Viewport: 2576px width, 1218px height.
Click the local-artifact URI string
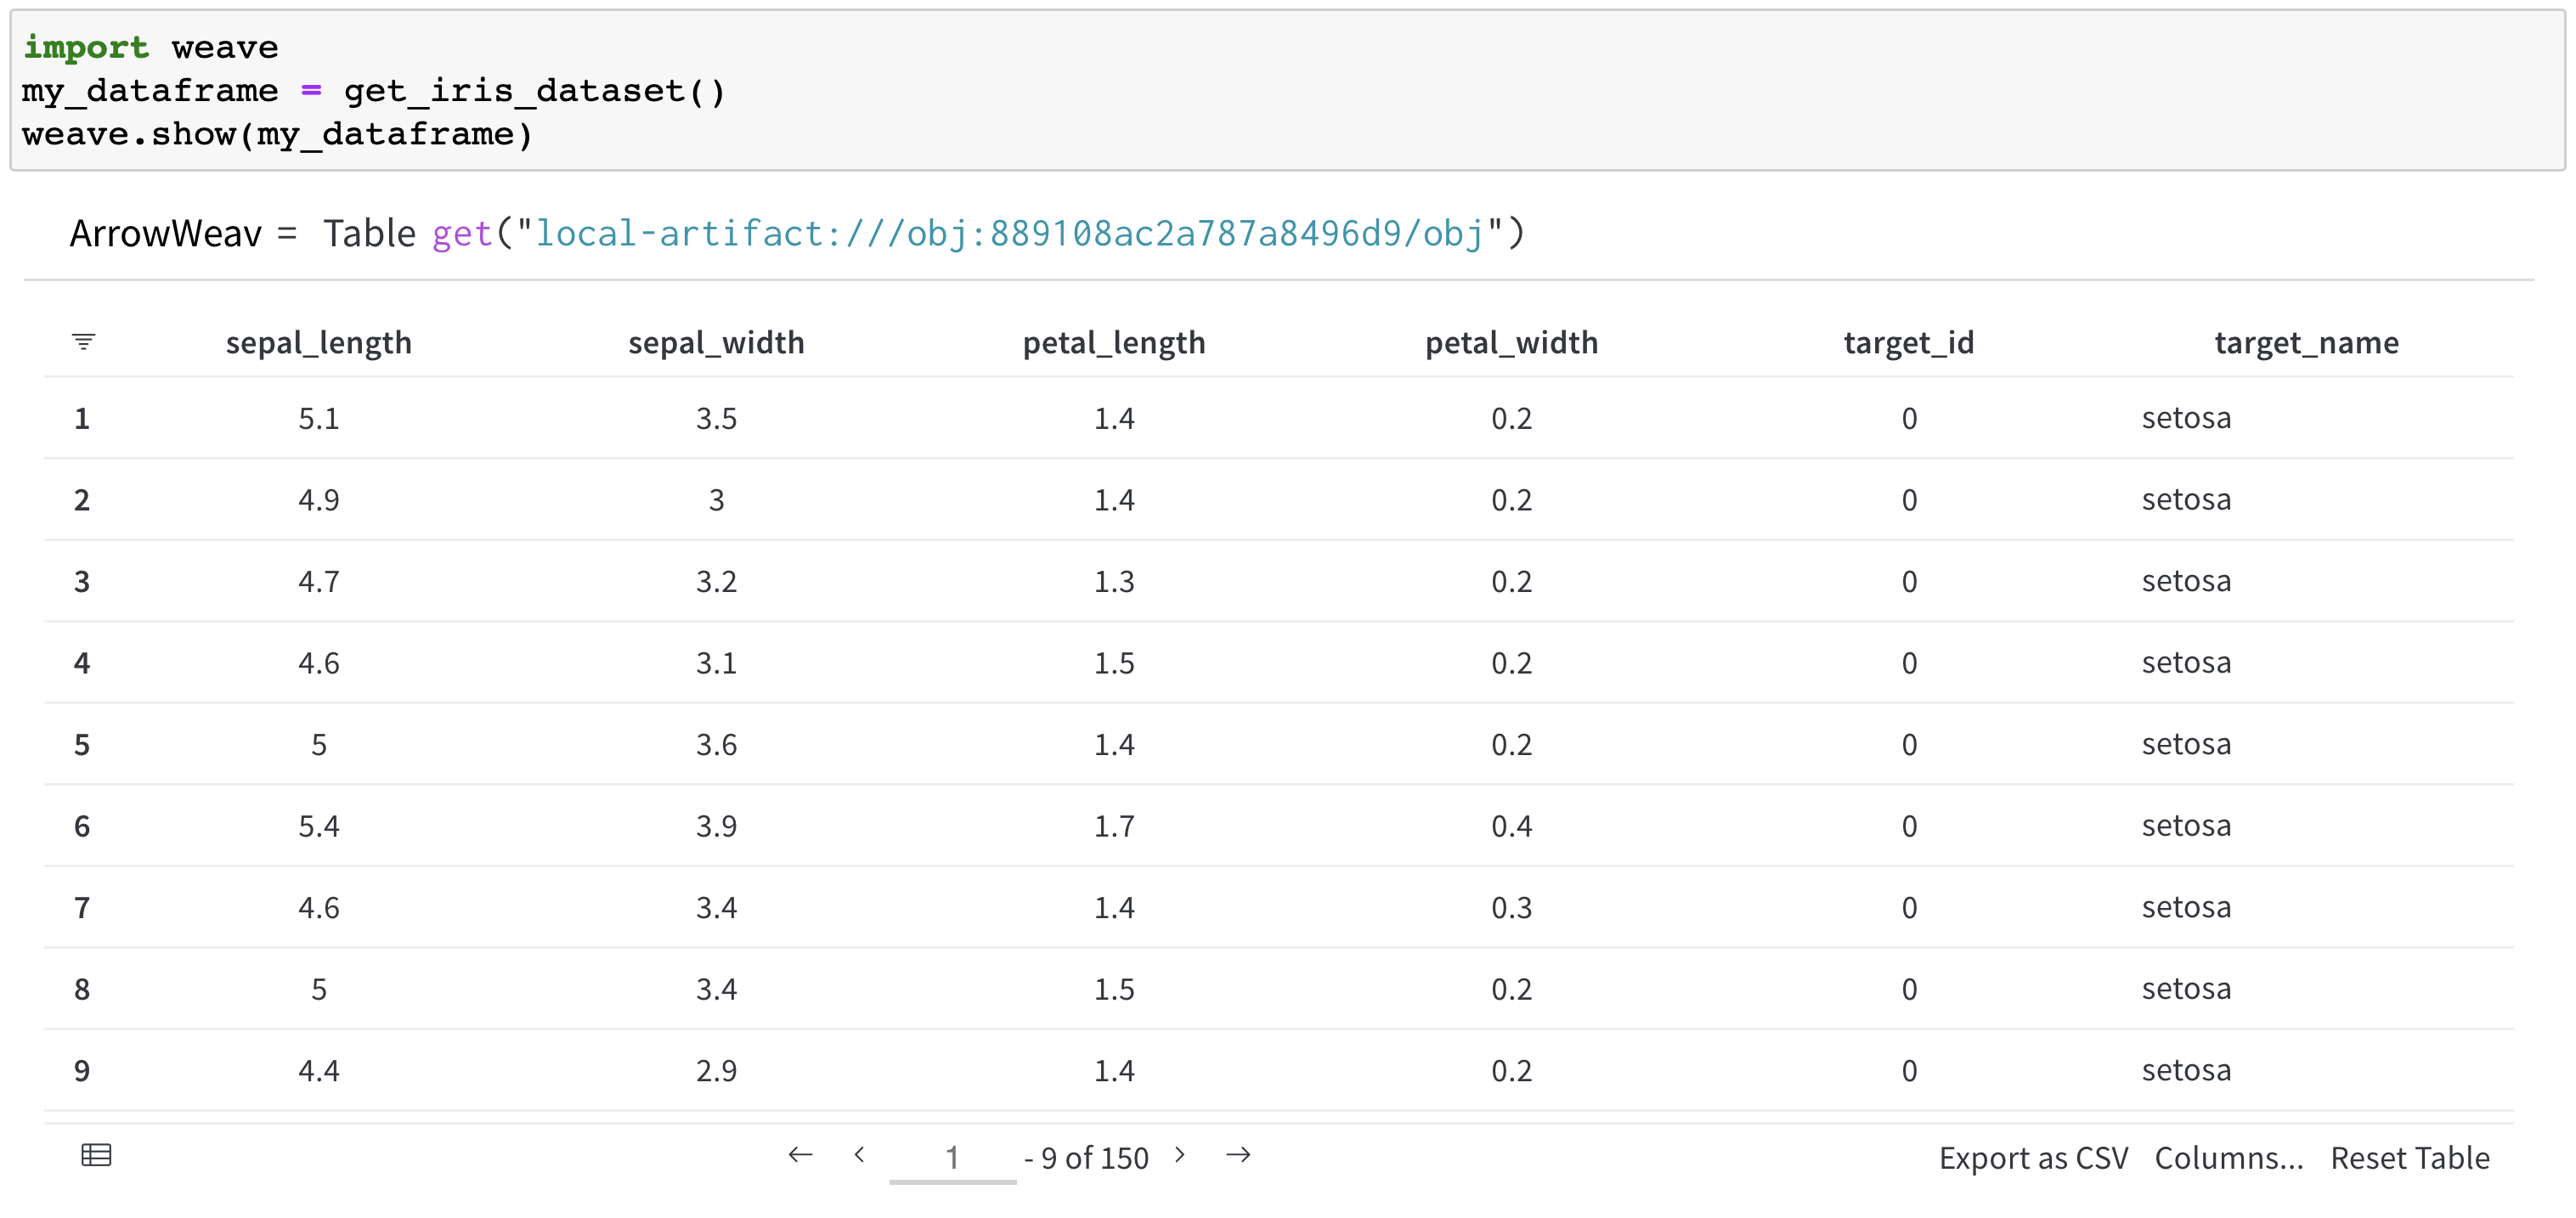(x=1008, y=234)
